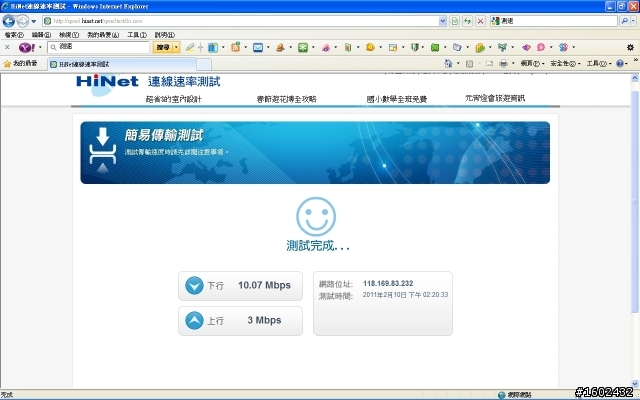Open the 國小數學全班免費 link

coord(397,99)
